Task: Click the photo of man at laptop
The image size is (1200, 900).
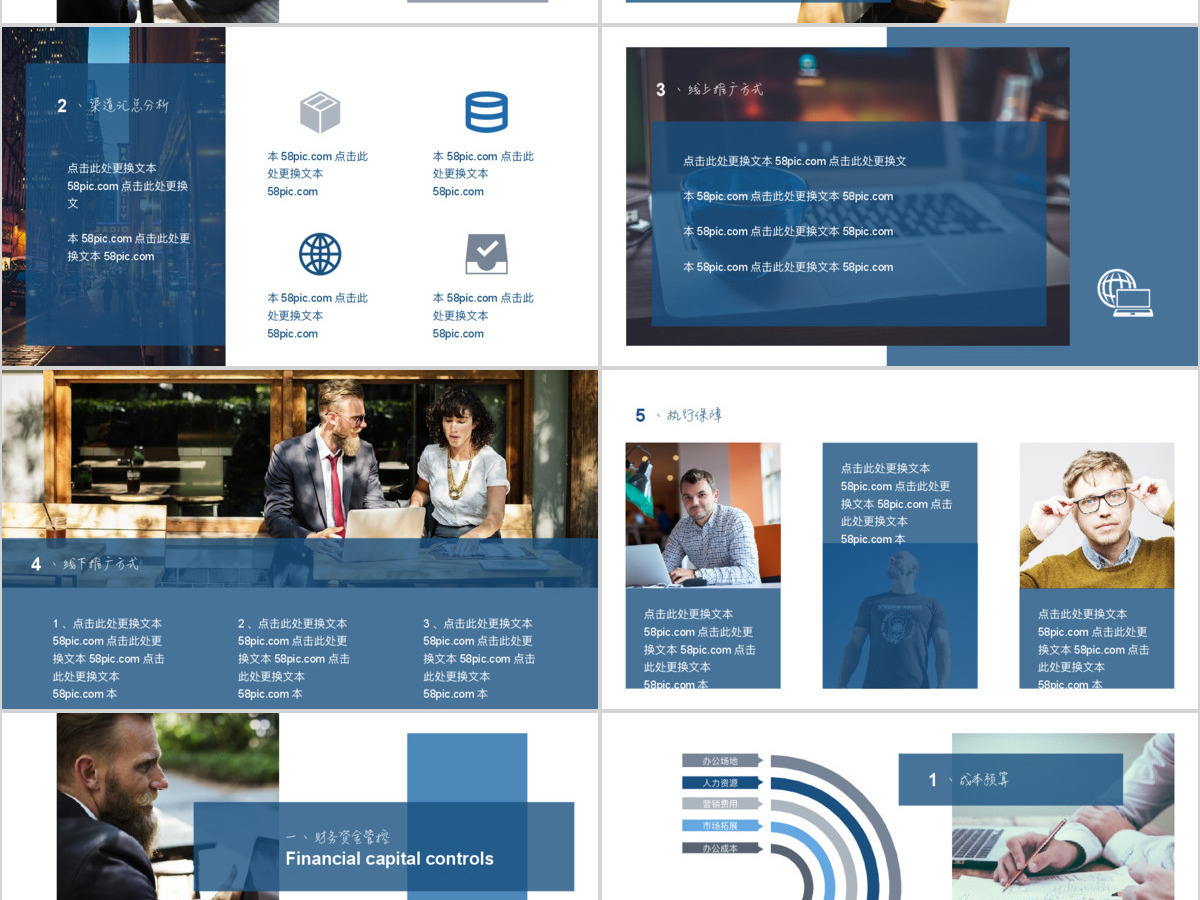Action: point(703,515)
